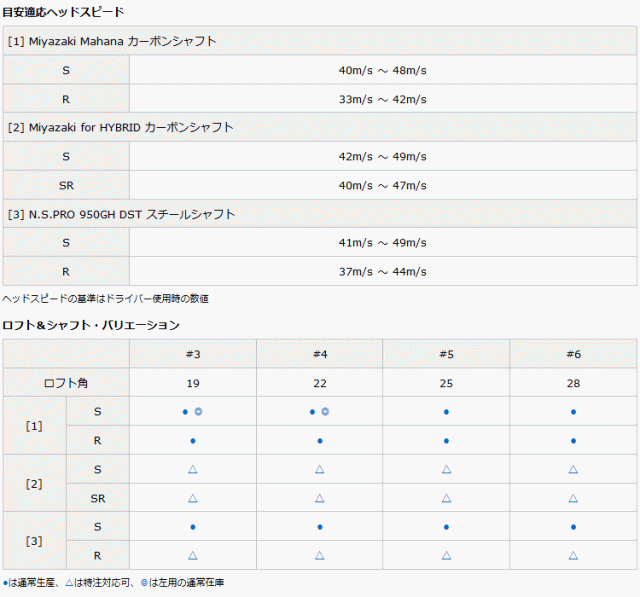The image size is (640, 597).
Task: Click the dot for [3] S under #4
Action: point(319,526)
